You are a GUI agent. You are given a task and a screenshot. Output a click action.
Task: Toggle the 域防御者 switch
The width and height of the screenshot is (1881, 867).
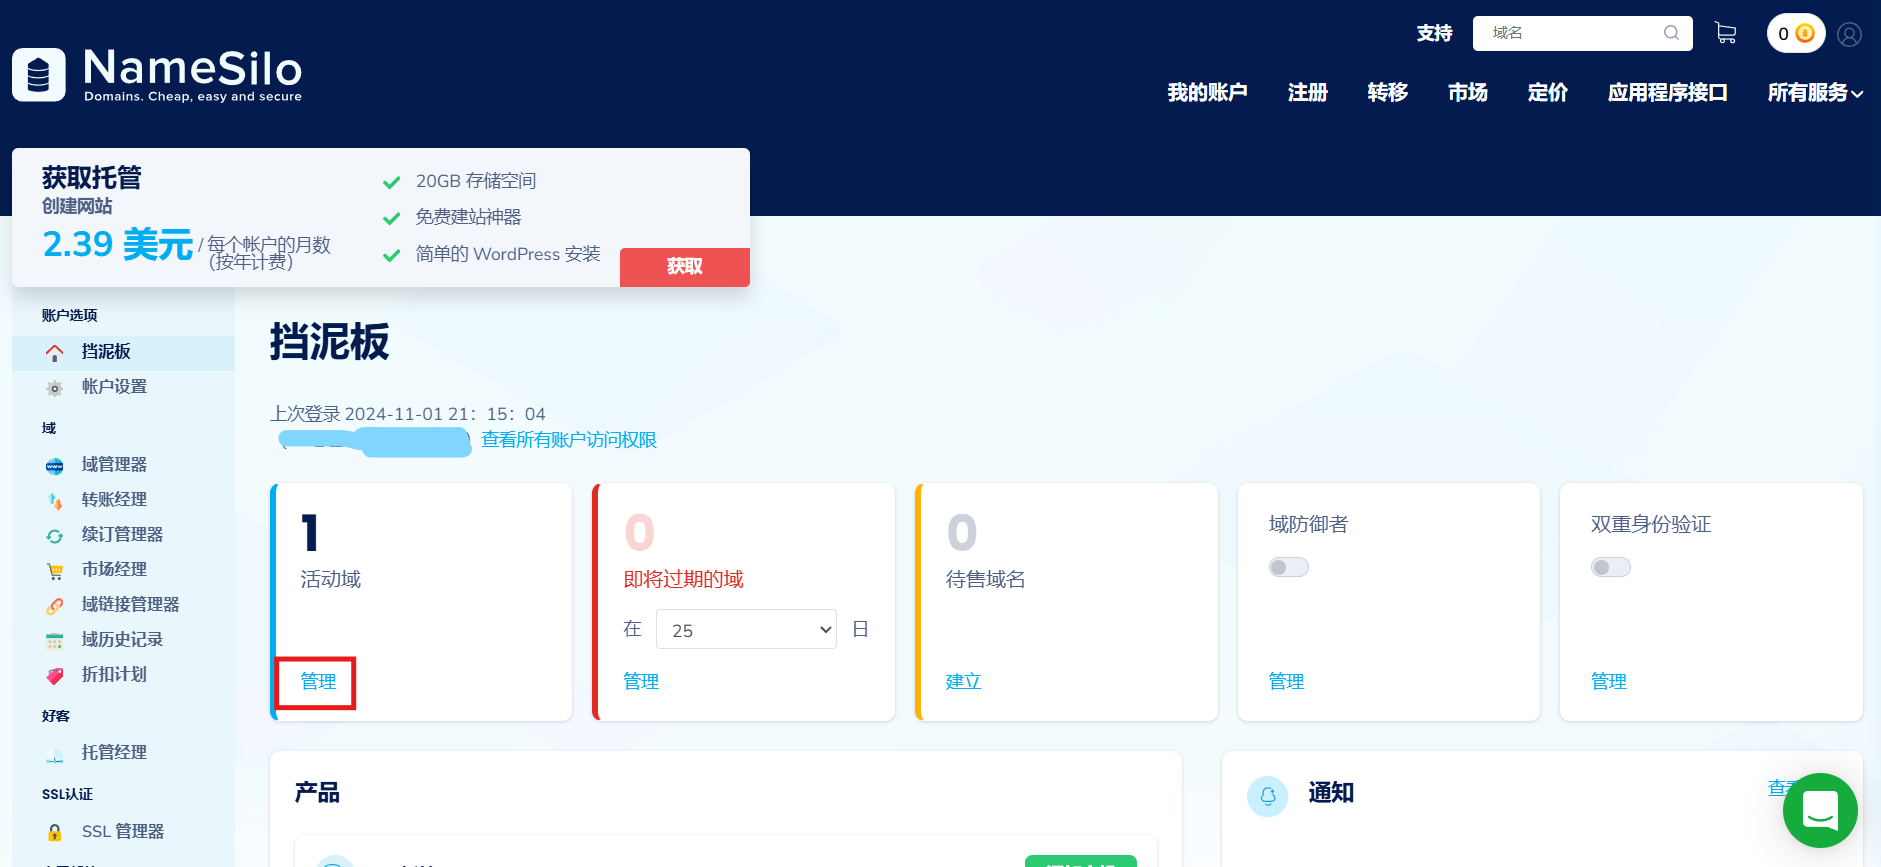[1288, 567]
